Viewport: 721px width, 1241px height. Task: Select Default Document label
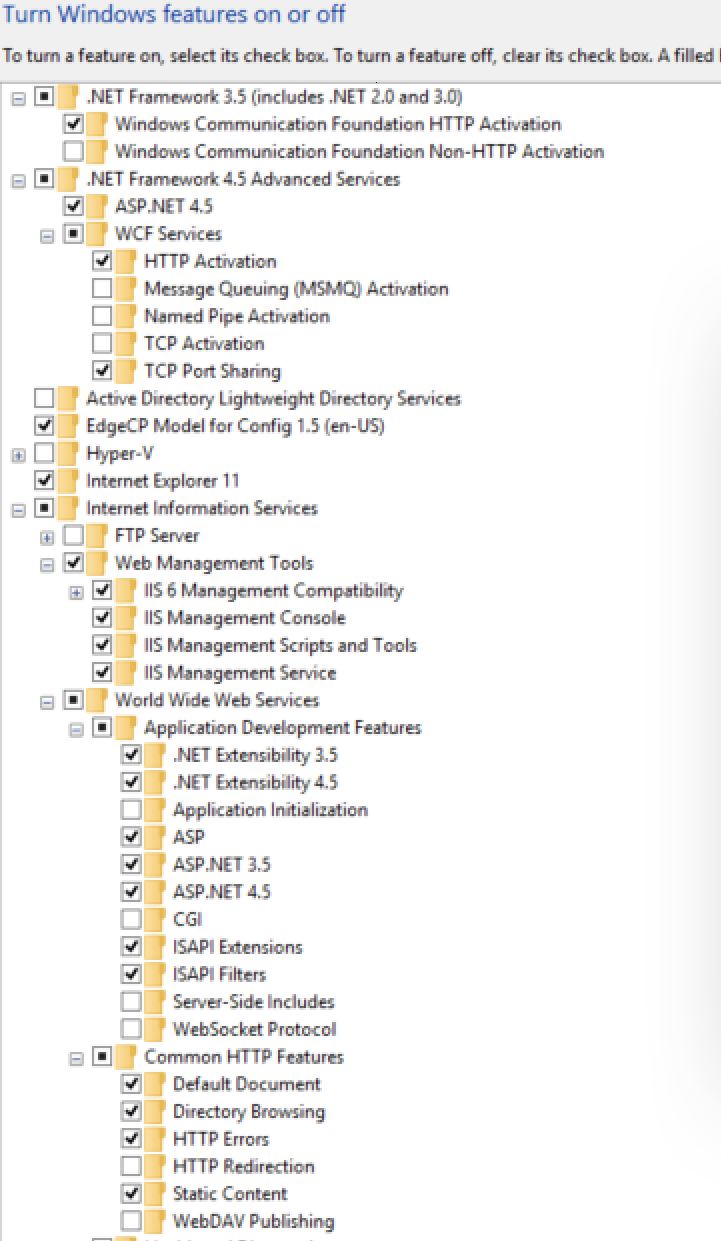246,1084
